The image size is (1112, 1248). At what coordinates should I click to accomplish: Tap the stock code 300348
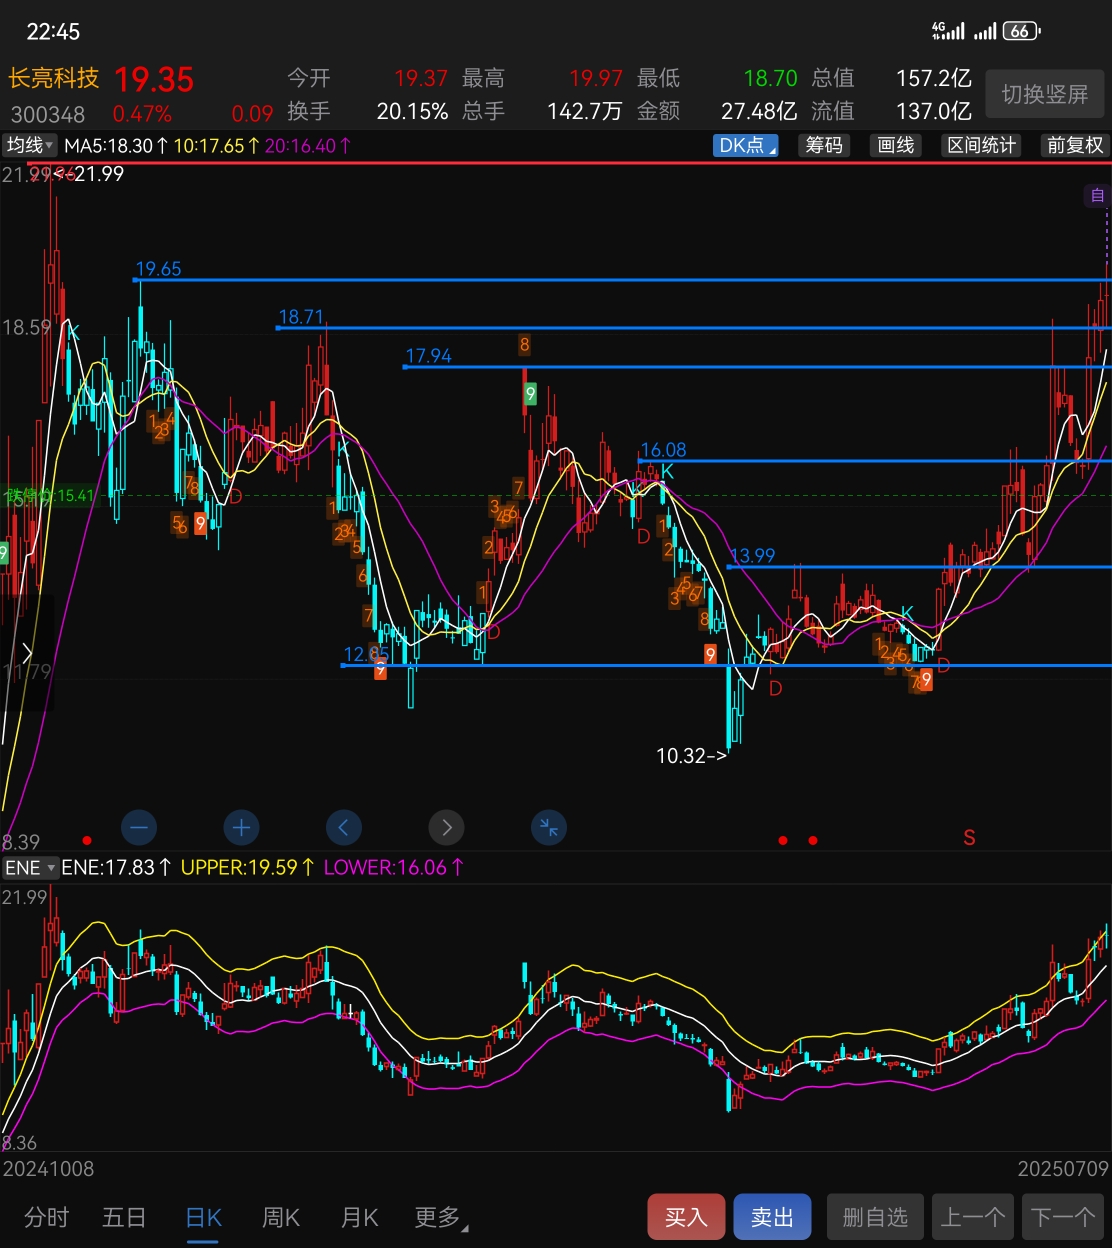point(48,114)
